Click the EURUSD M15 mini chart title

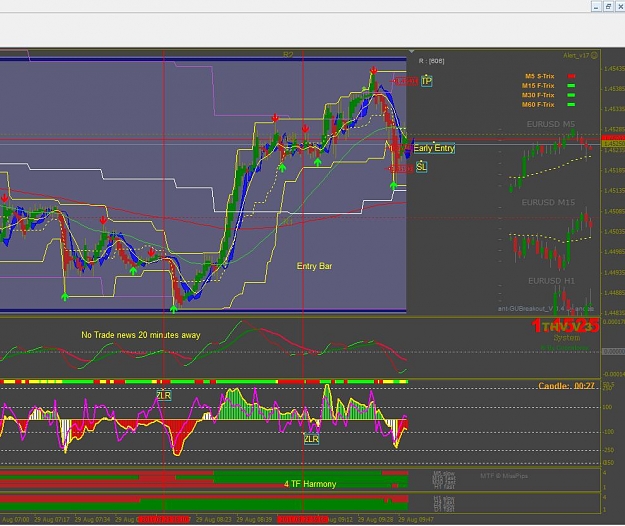548,202
